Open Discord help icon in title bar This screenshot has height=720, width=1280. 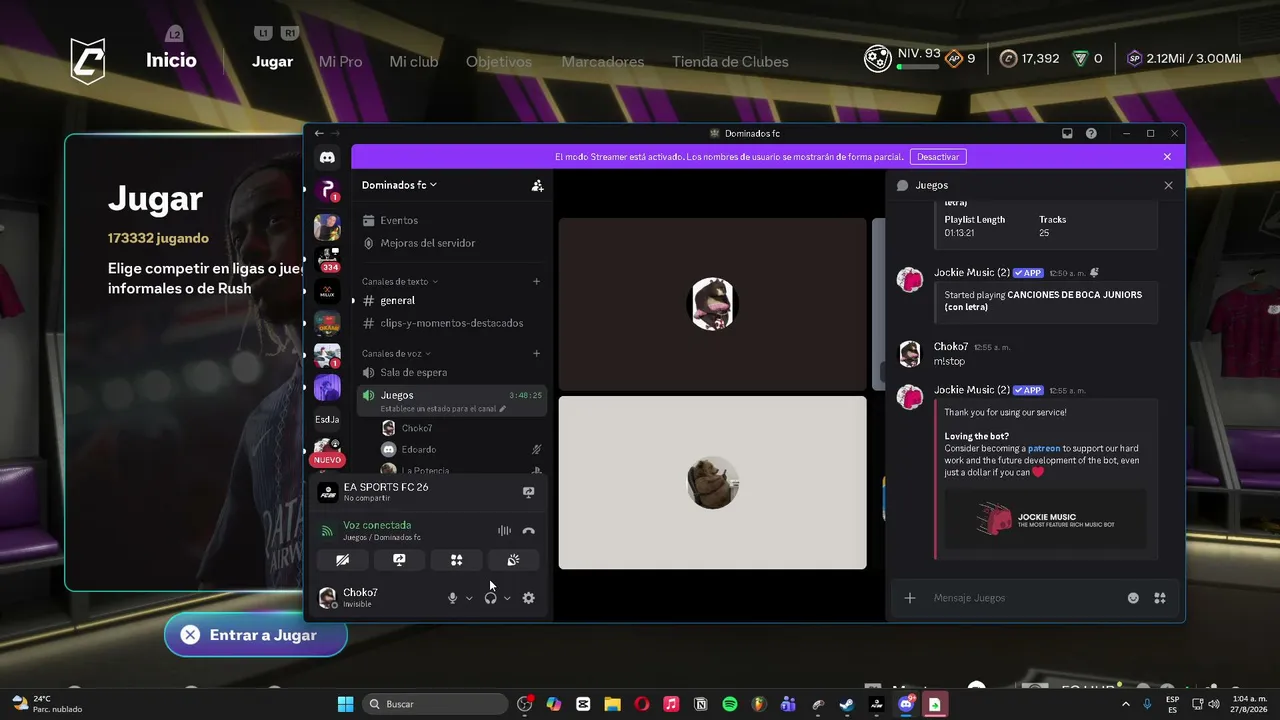coord(1091,133)
